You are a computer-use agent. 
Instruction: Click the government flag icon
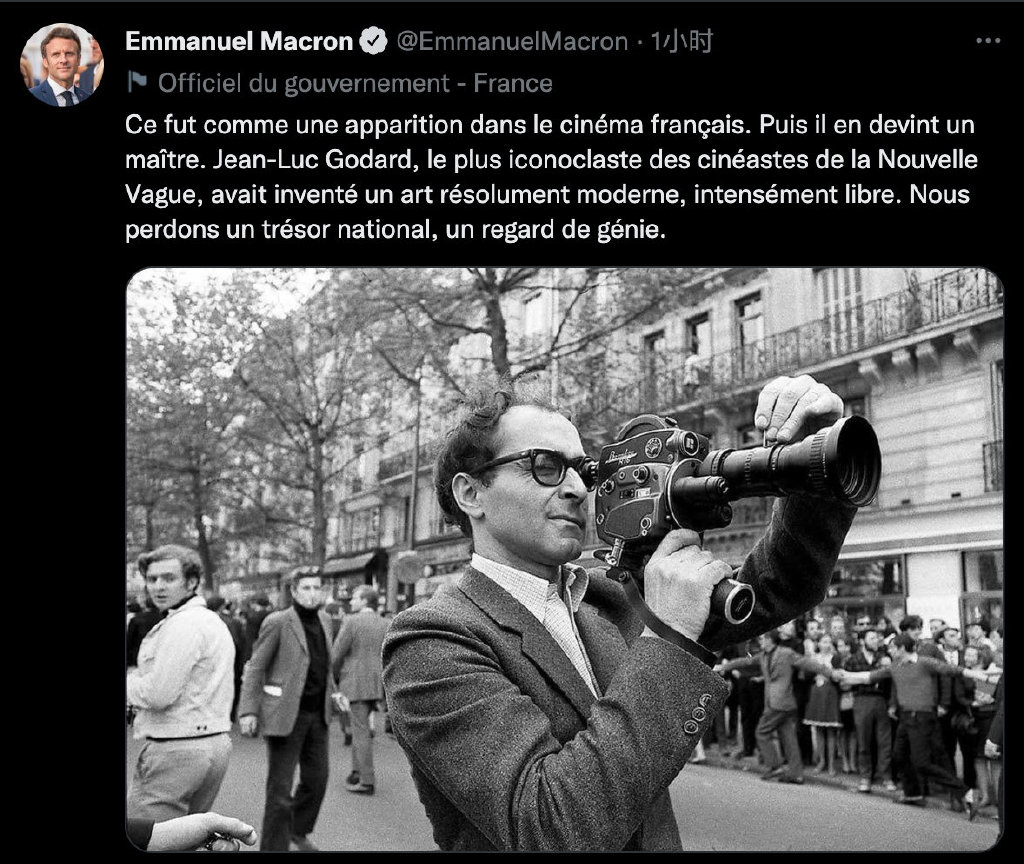tap(137, 82)
